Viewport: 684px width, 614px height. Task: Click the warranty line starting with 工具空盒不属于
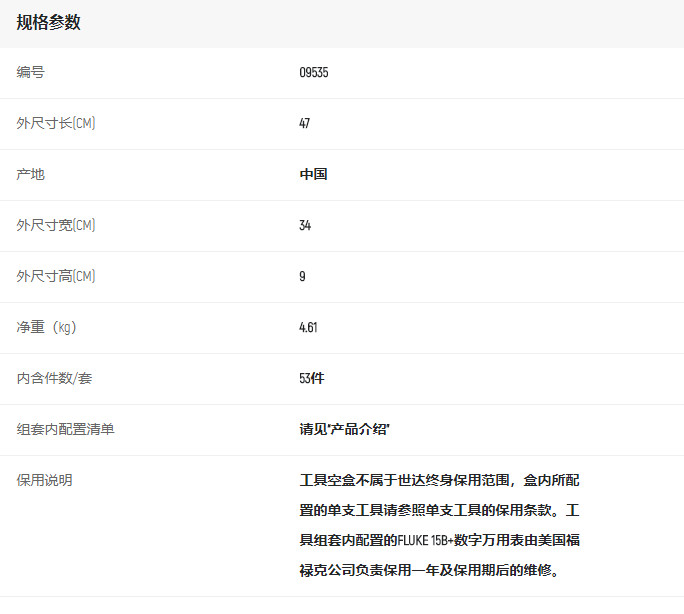pyautogui.click(x=440, y=480)
